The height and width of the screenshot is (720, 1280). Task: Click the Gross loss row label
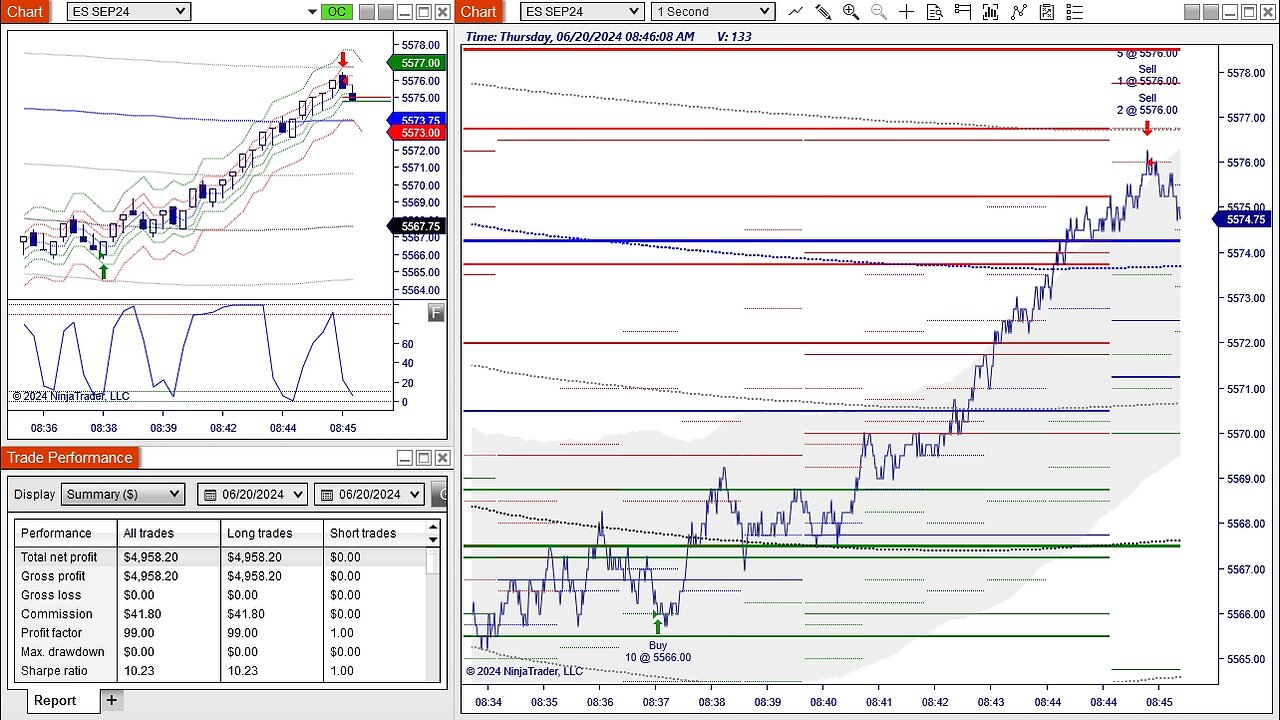coord(50,595)
